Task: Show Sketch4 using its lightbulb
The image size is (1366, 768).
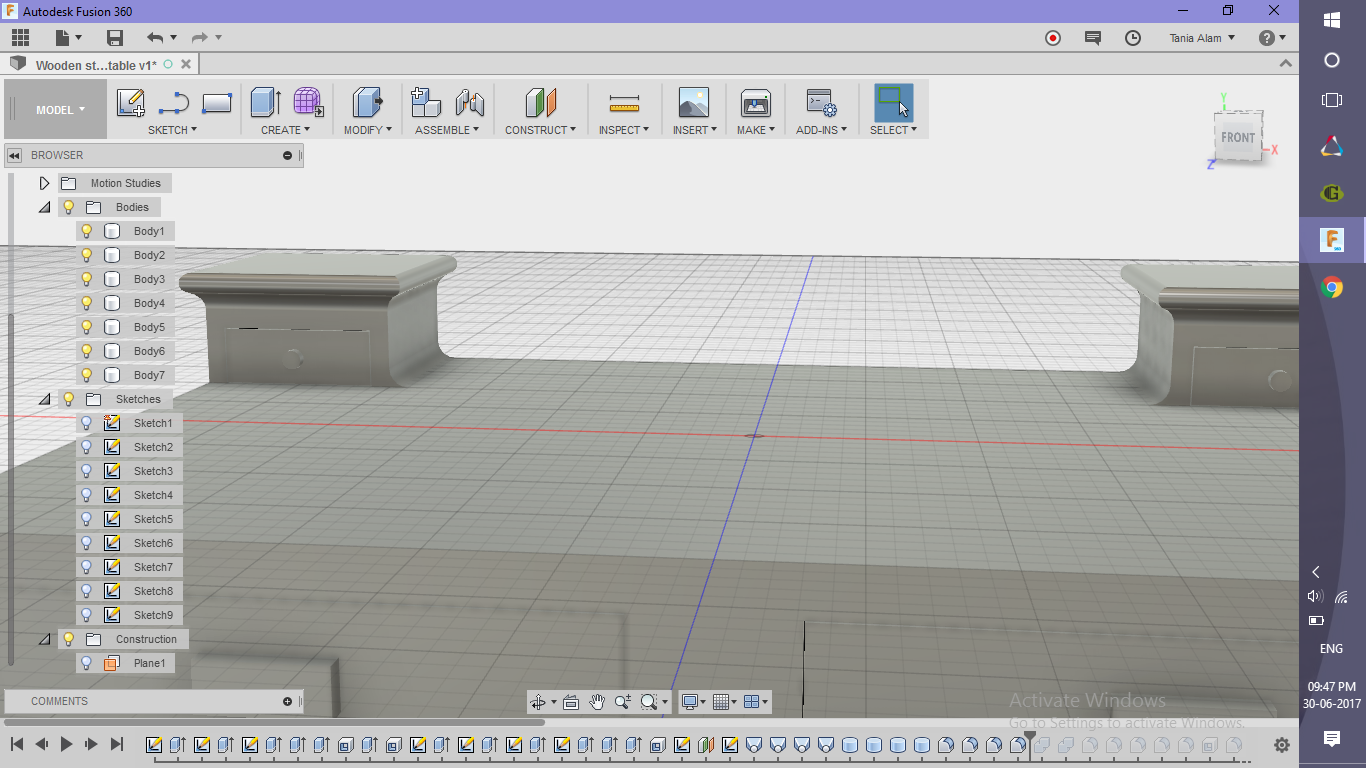Action: tap(87, 495)
